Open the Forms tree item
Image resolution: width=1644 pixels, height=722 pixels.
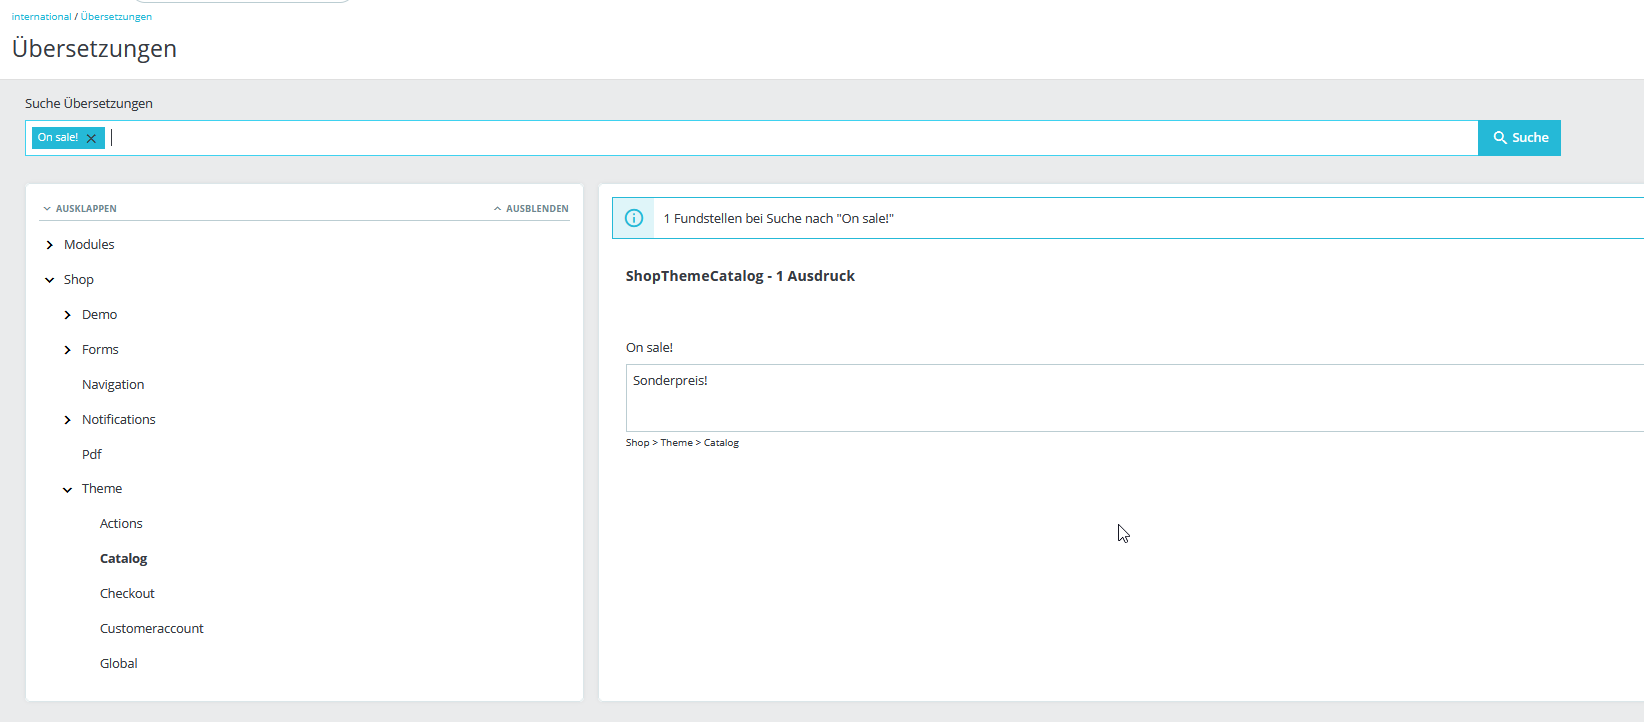click(100, 350)
